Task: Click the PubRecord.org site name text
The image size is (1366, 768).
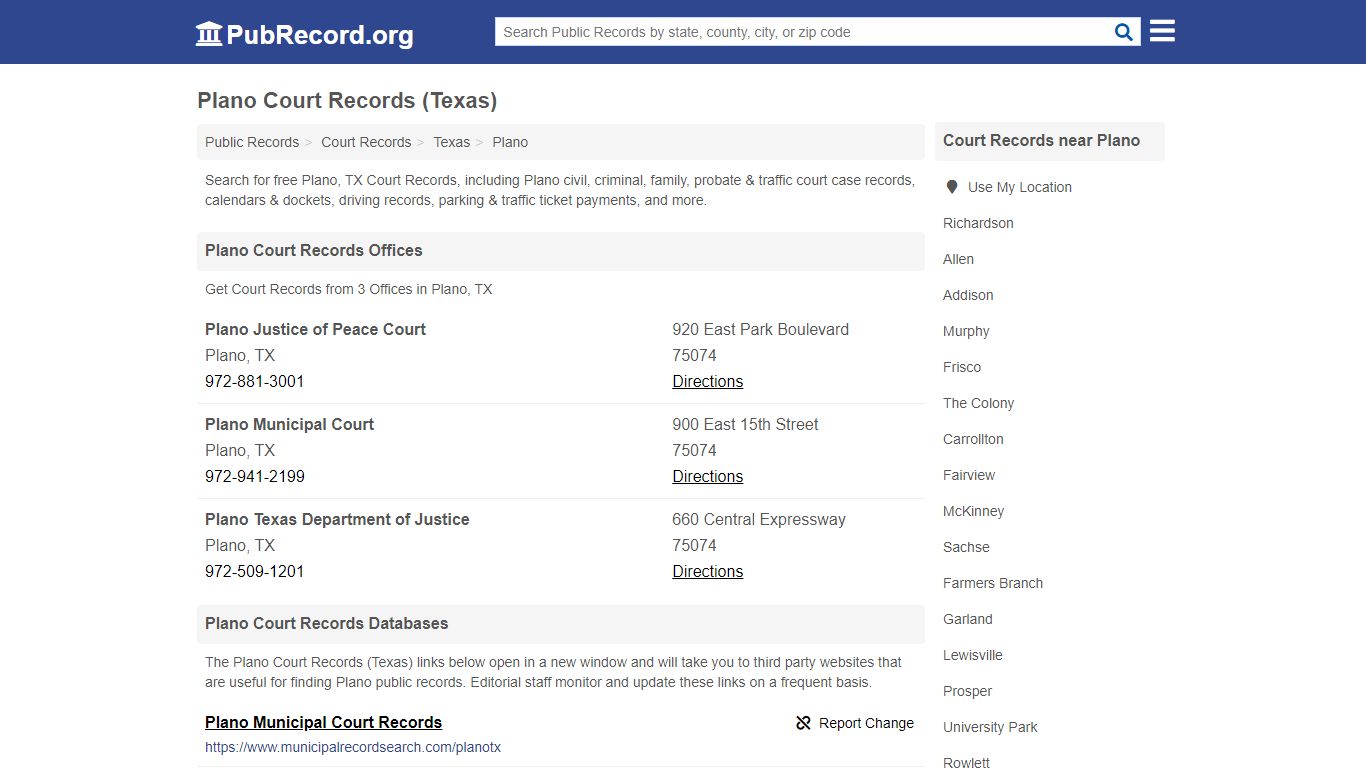Action: click(320, 35)
